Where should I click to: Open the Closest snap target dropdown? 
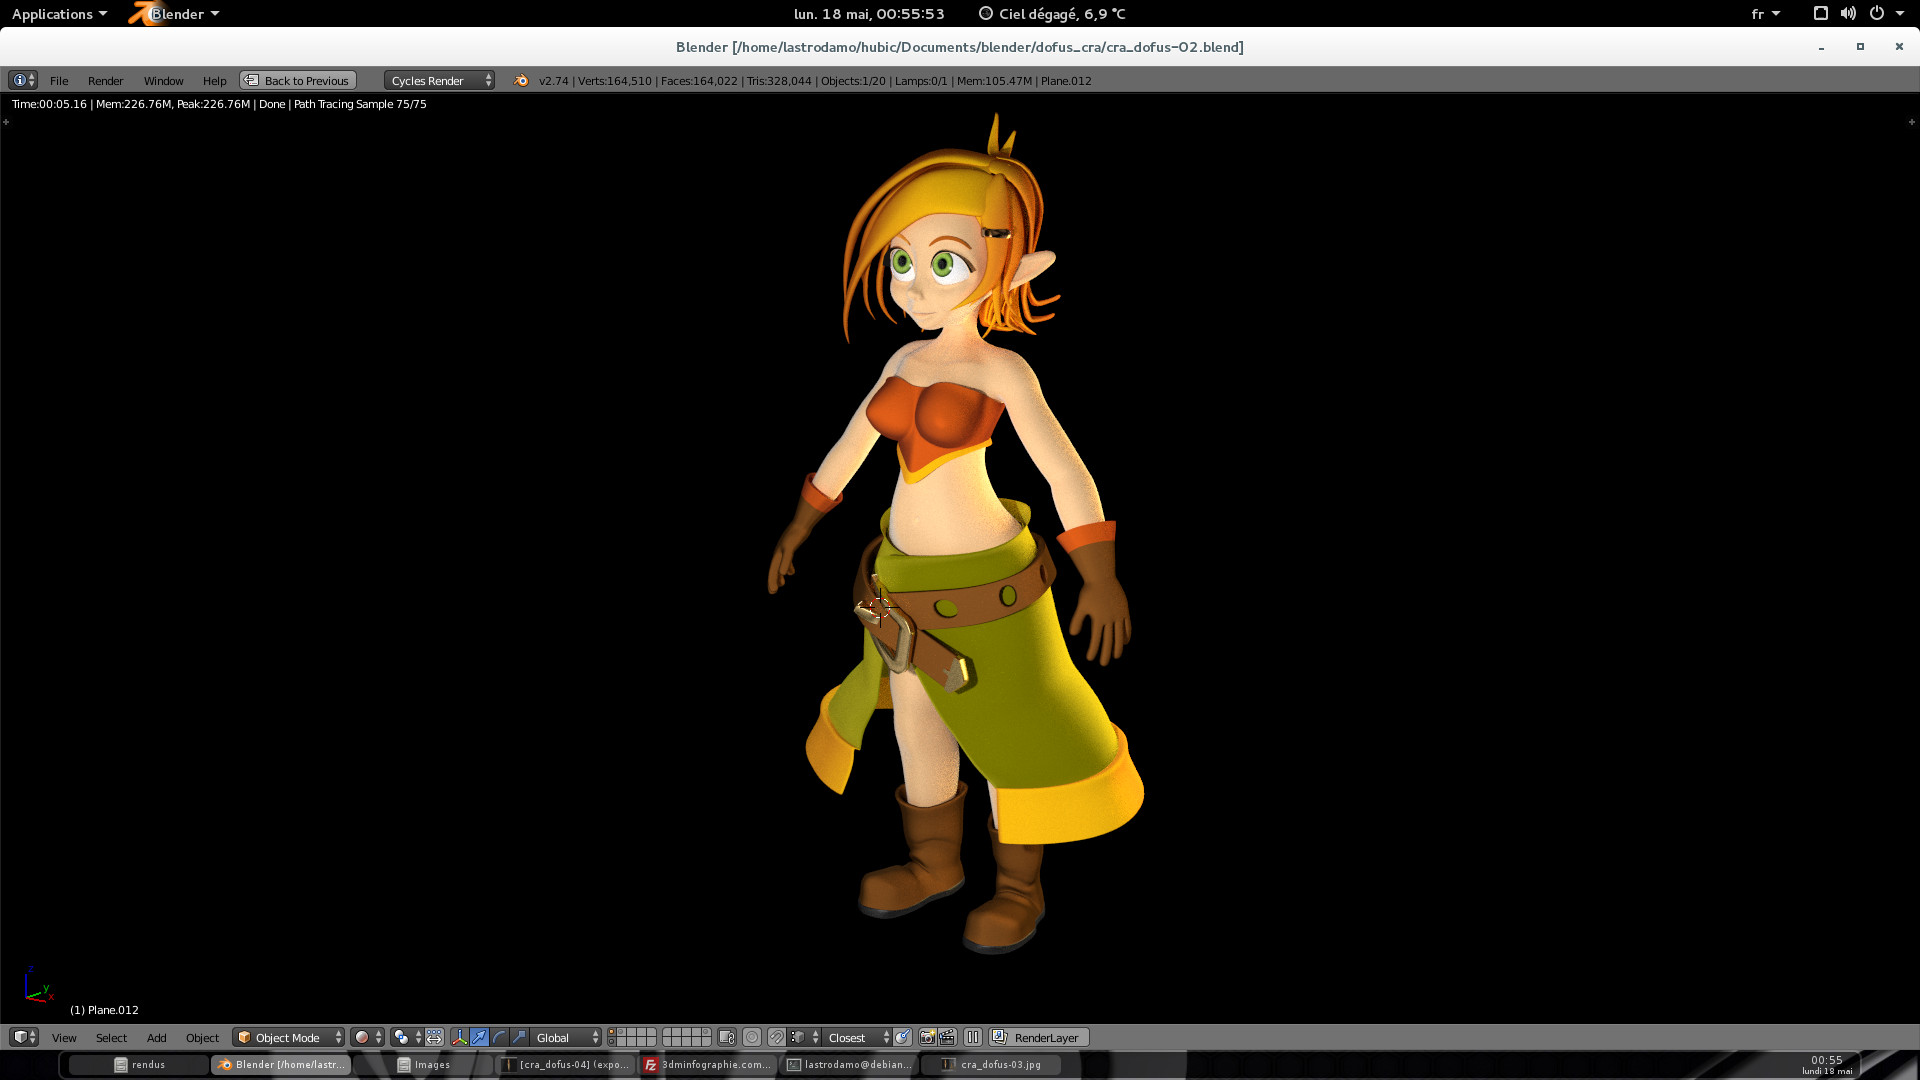(858, 1037)
